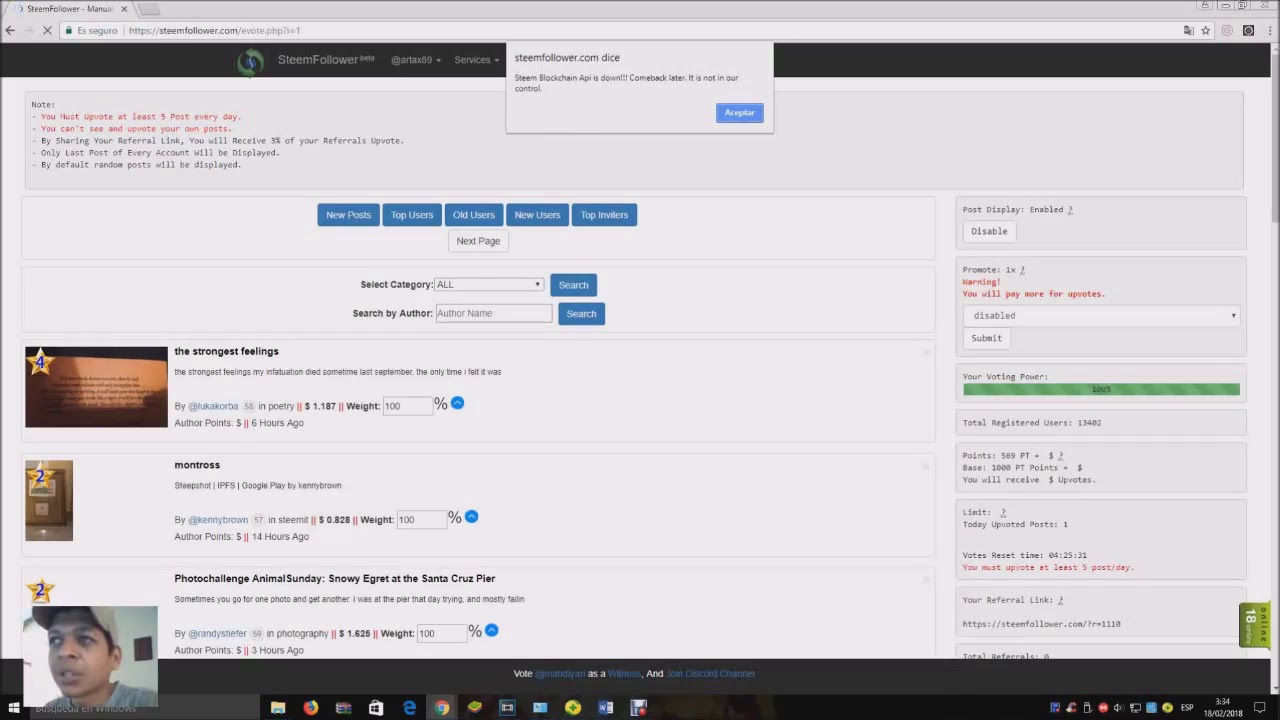Click the dark square extension icon
Image resolution: width=1280 pixels, height=720 pixels.
(x=1248, y=31)
